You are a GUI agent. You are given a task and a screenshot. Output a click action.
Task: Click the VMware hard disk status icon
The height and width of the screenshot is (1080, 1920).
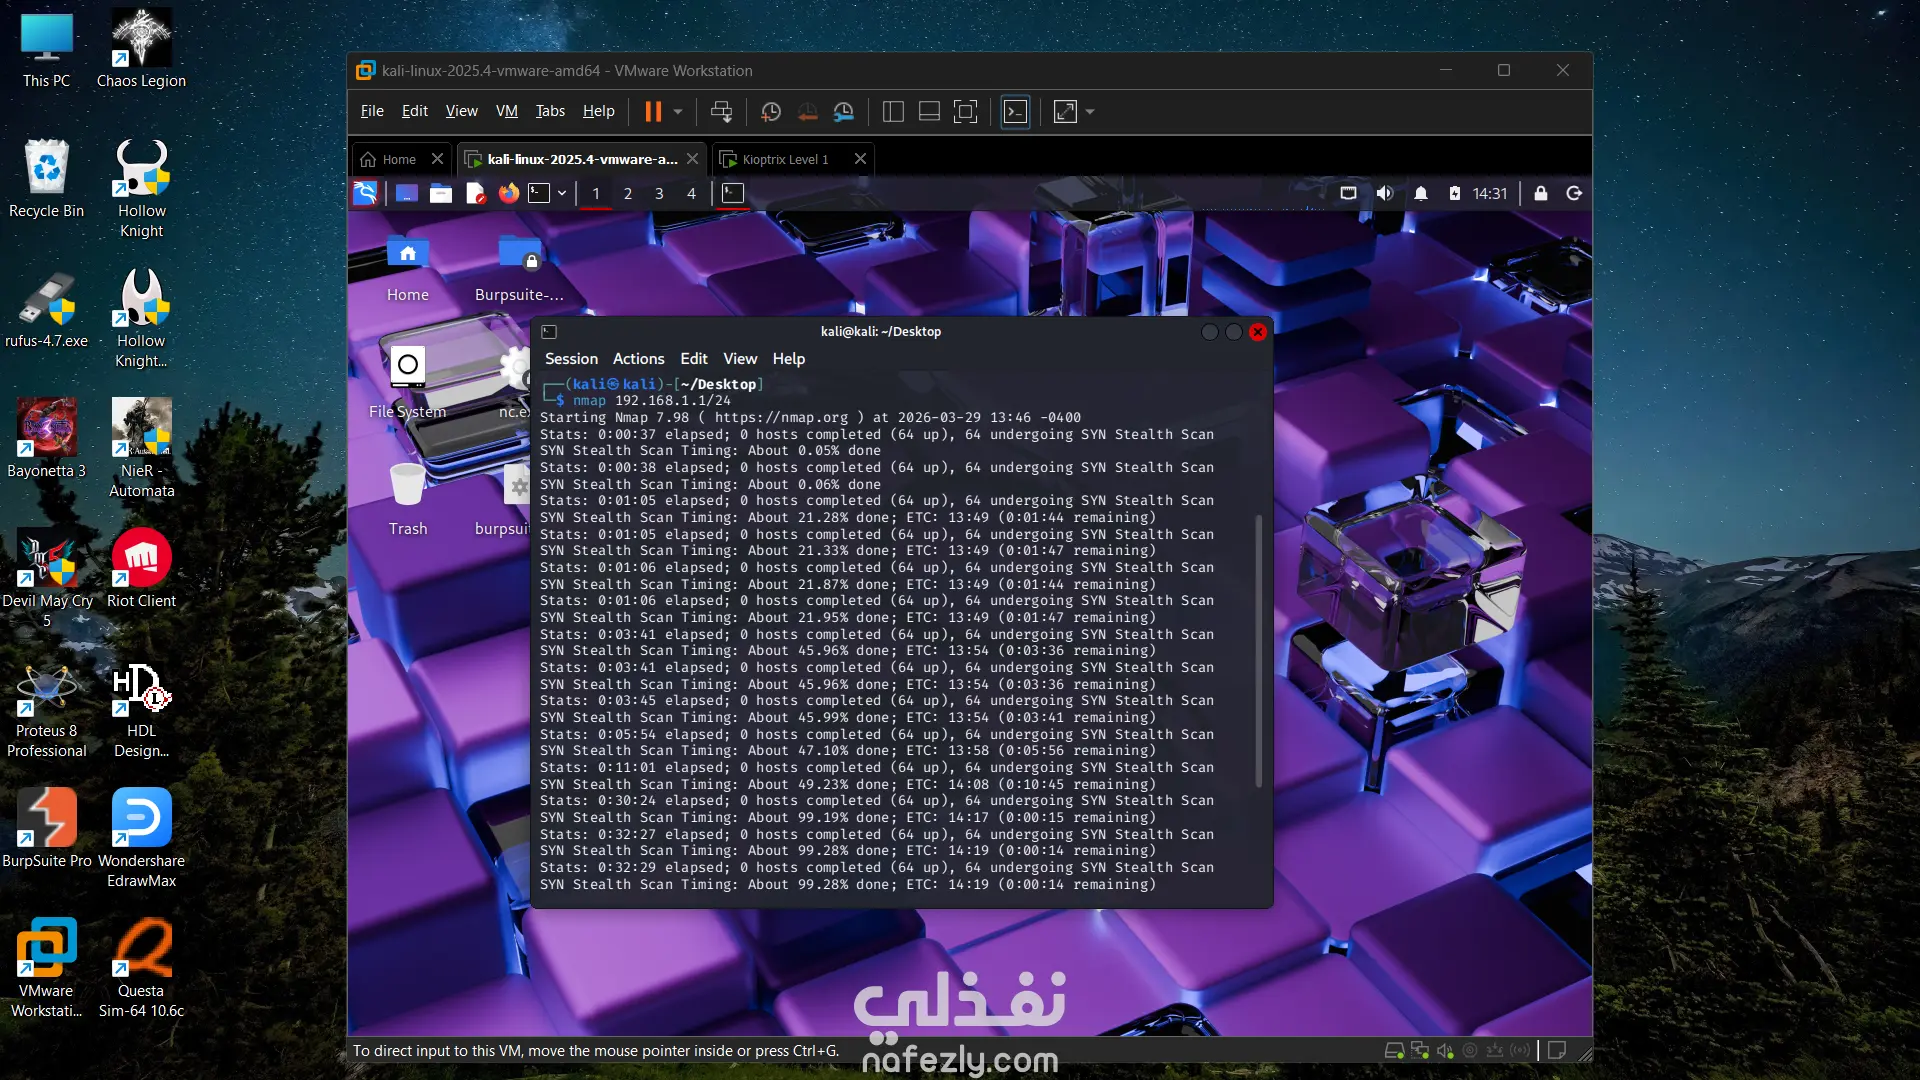[1394, 1051]
